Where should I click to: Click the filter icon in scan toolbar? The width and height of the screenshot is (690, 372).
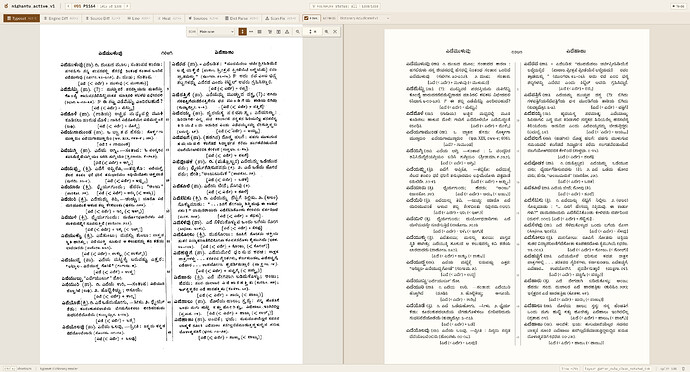[x=270, y=32]
